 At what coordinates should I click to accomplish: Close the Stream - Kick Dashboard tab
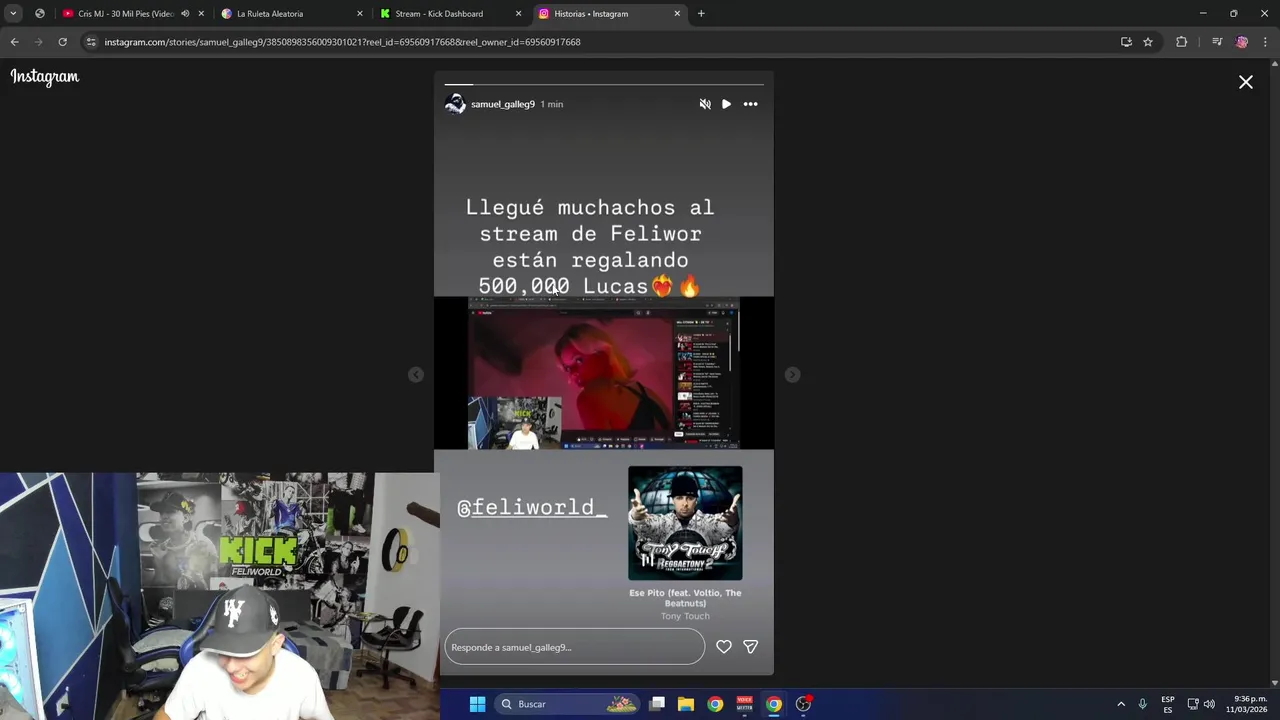click(518, 14)
